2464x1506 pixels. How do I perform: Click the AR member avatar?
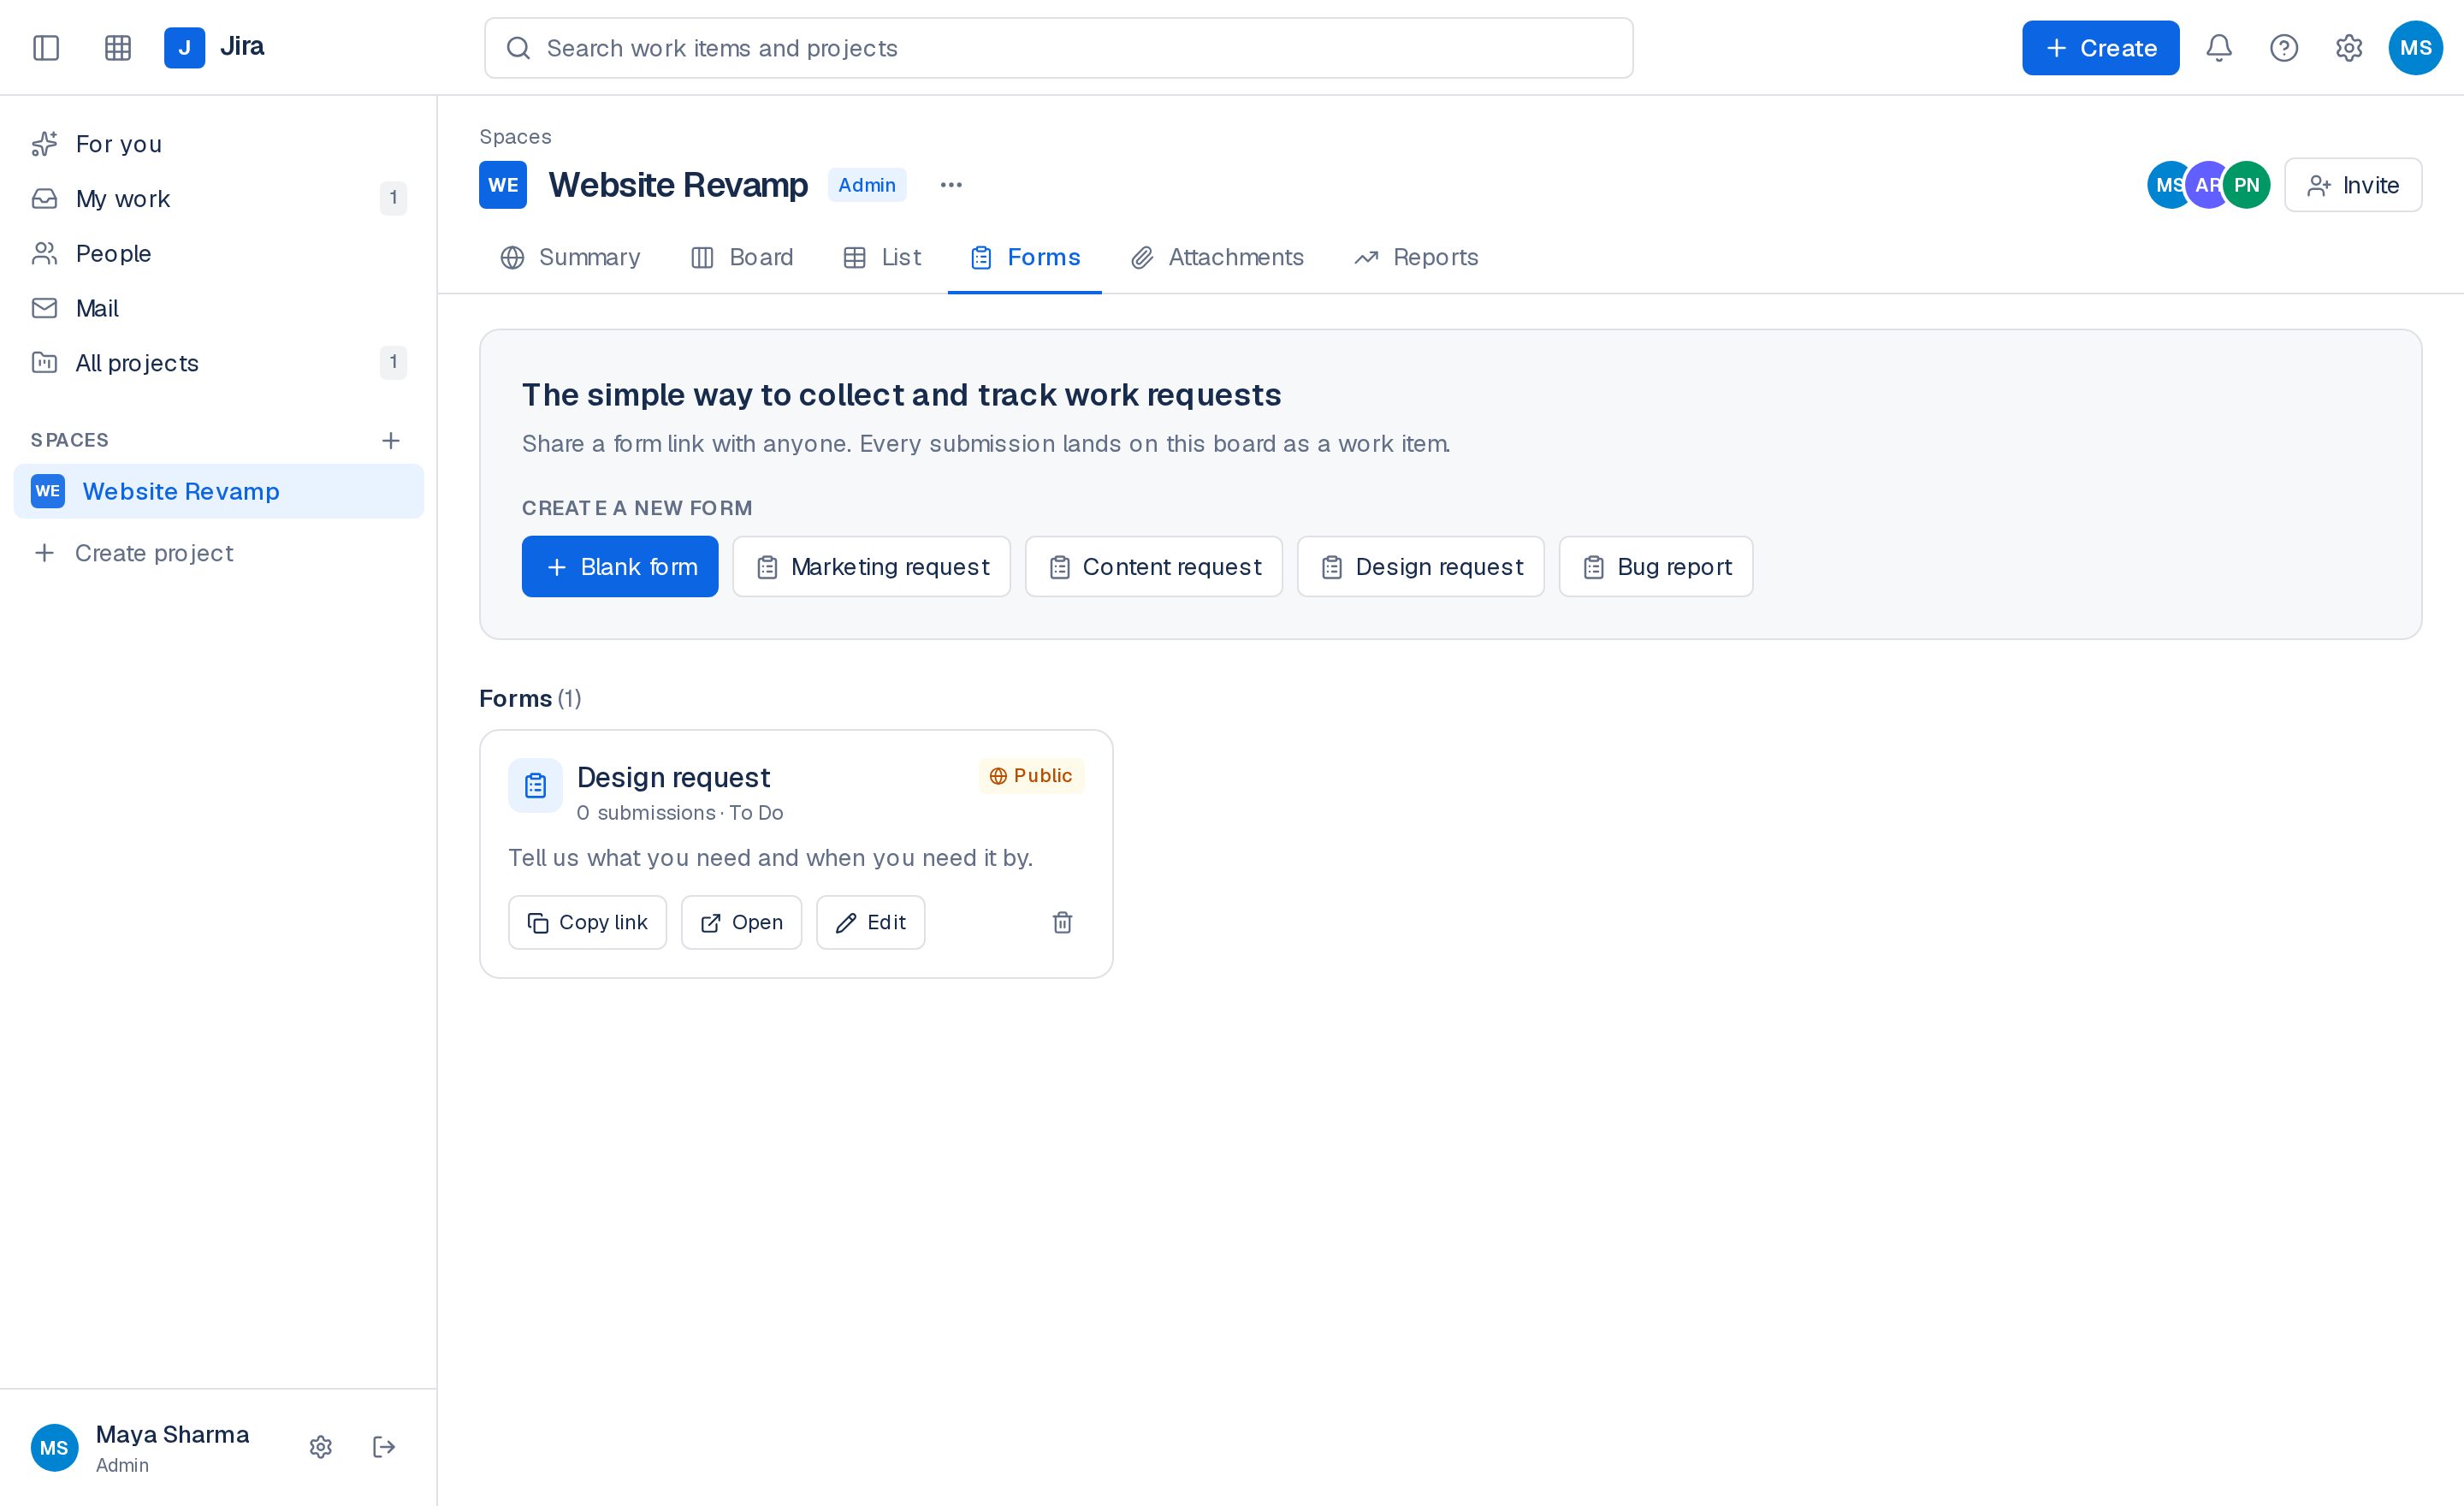point(2206,185)
